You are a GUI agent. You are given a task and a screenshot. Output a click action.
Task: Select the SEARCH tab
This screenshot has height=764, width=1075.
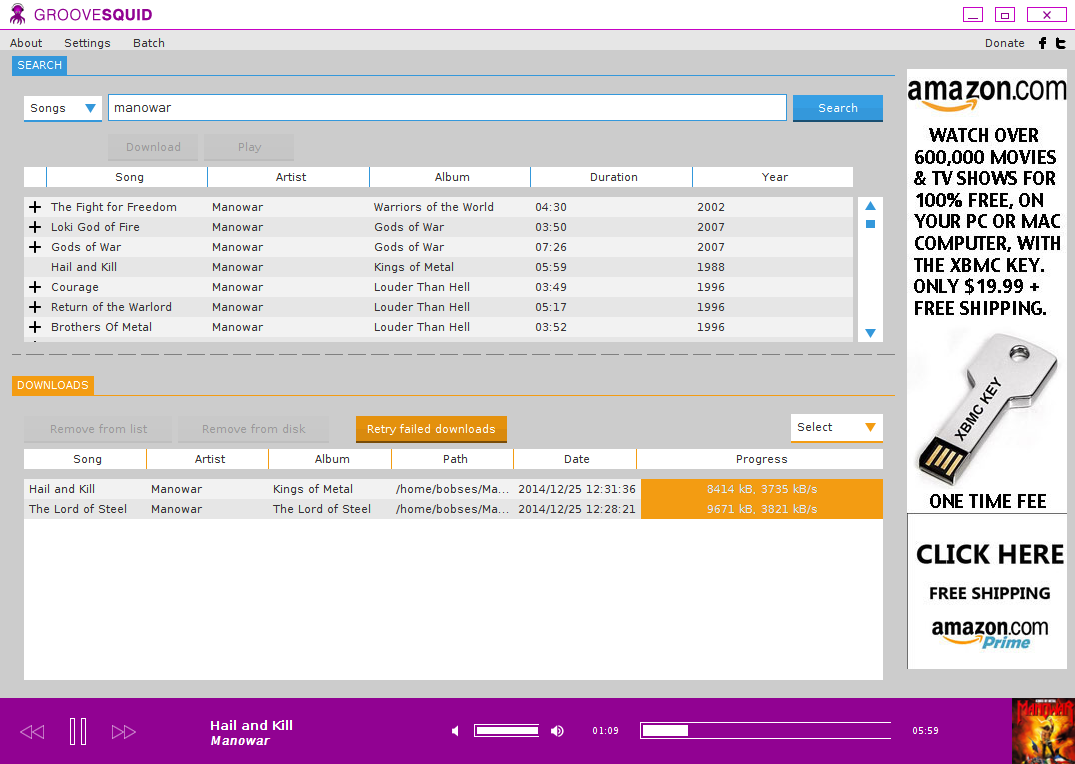click(39, 65)
